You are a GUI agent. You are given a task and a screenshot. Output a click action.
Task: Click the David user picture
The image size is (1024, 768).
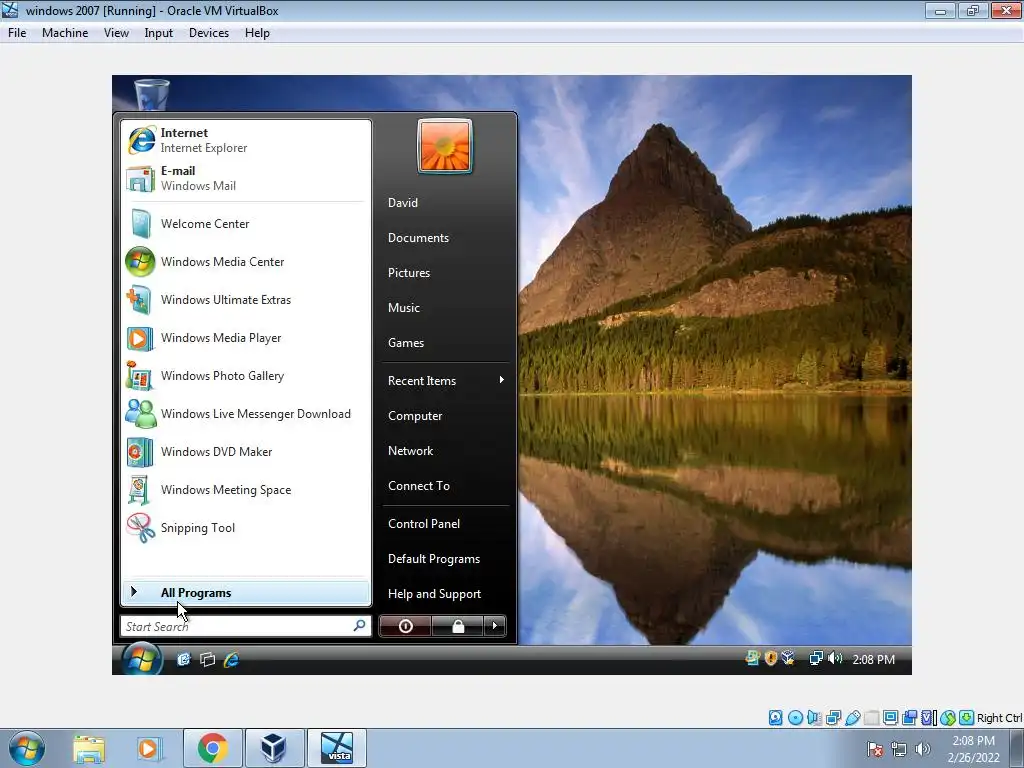click(x=445, y=146)
